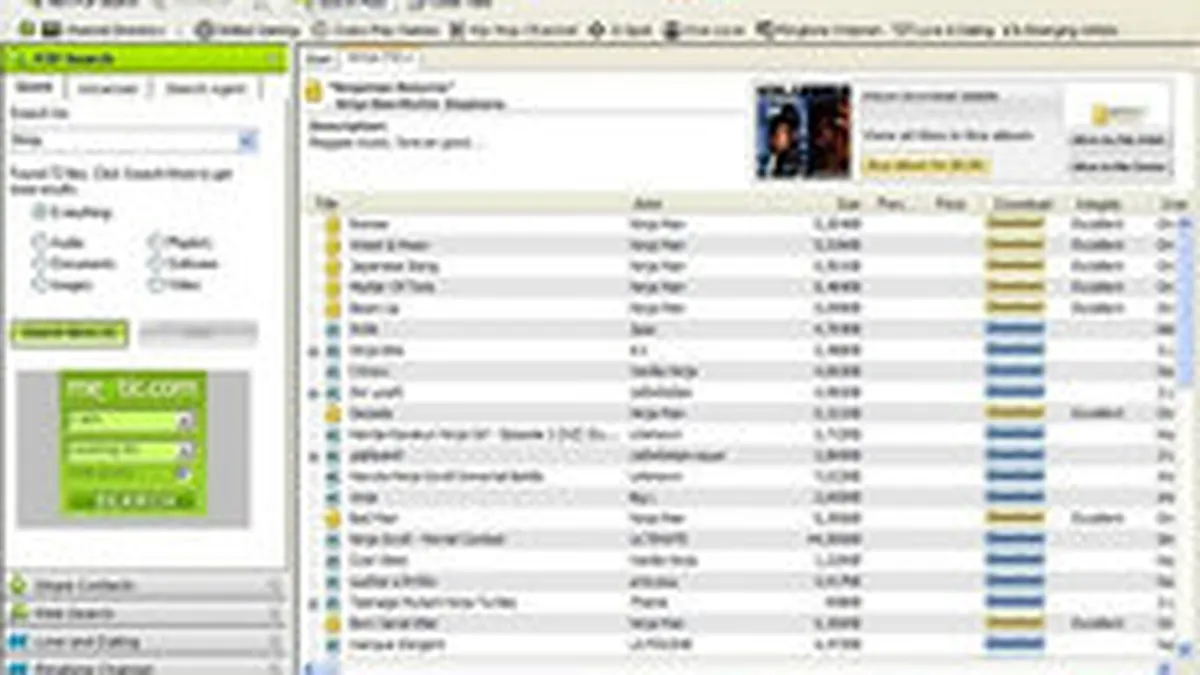Click the results list vertical scrollbar
Image resolution: width=1200 pixels, height=675 pixels.
[1191, 400]
